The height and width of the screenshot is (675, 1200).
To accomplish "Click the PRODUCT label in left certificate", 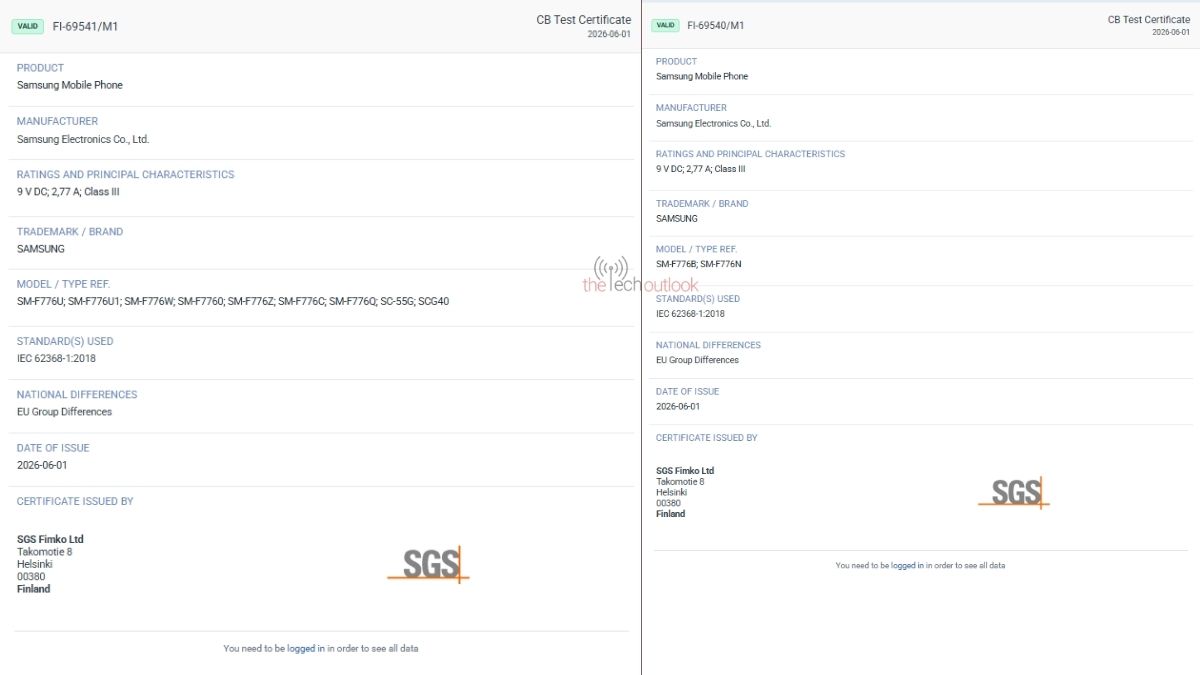I will pos(40,68).
